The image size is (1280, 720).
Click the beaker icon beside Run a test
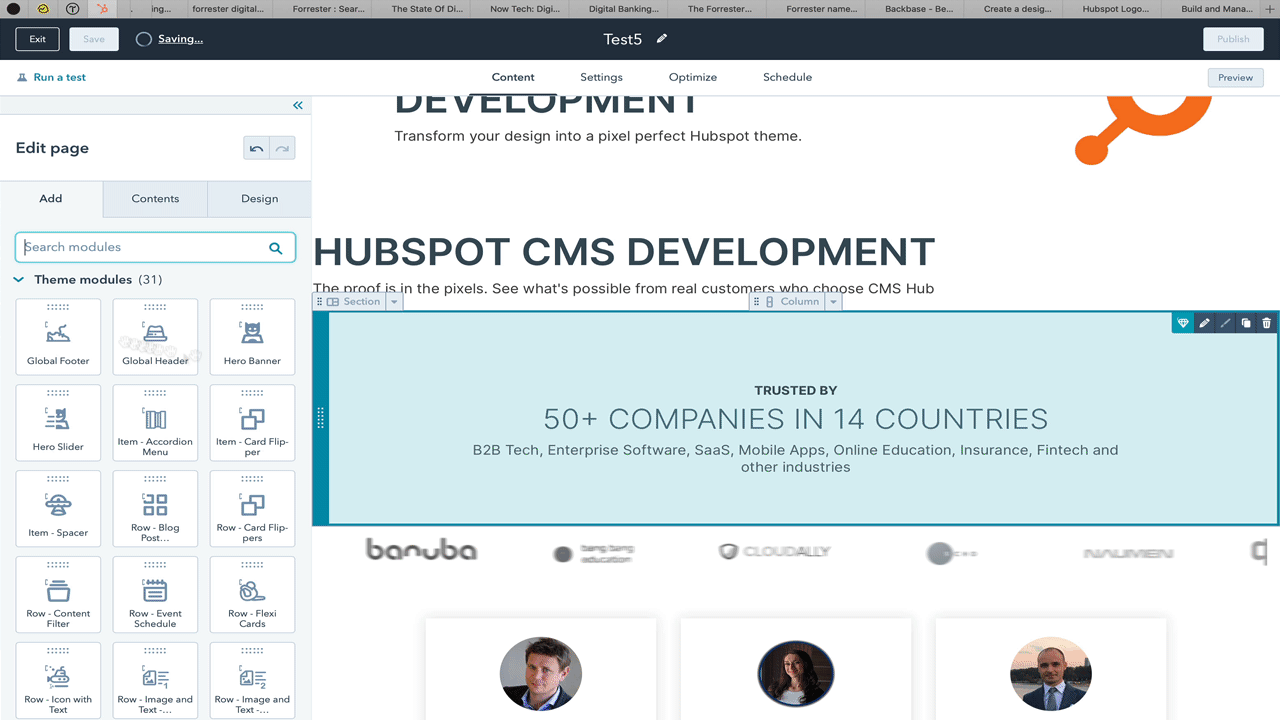(x=21, y=77)
